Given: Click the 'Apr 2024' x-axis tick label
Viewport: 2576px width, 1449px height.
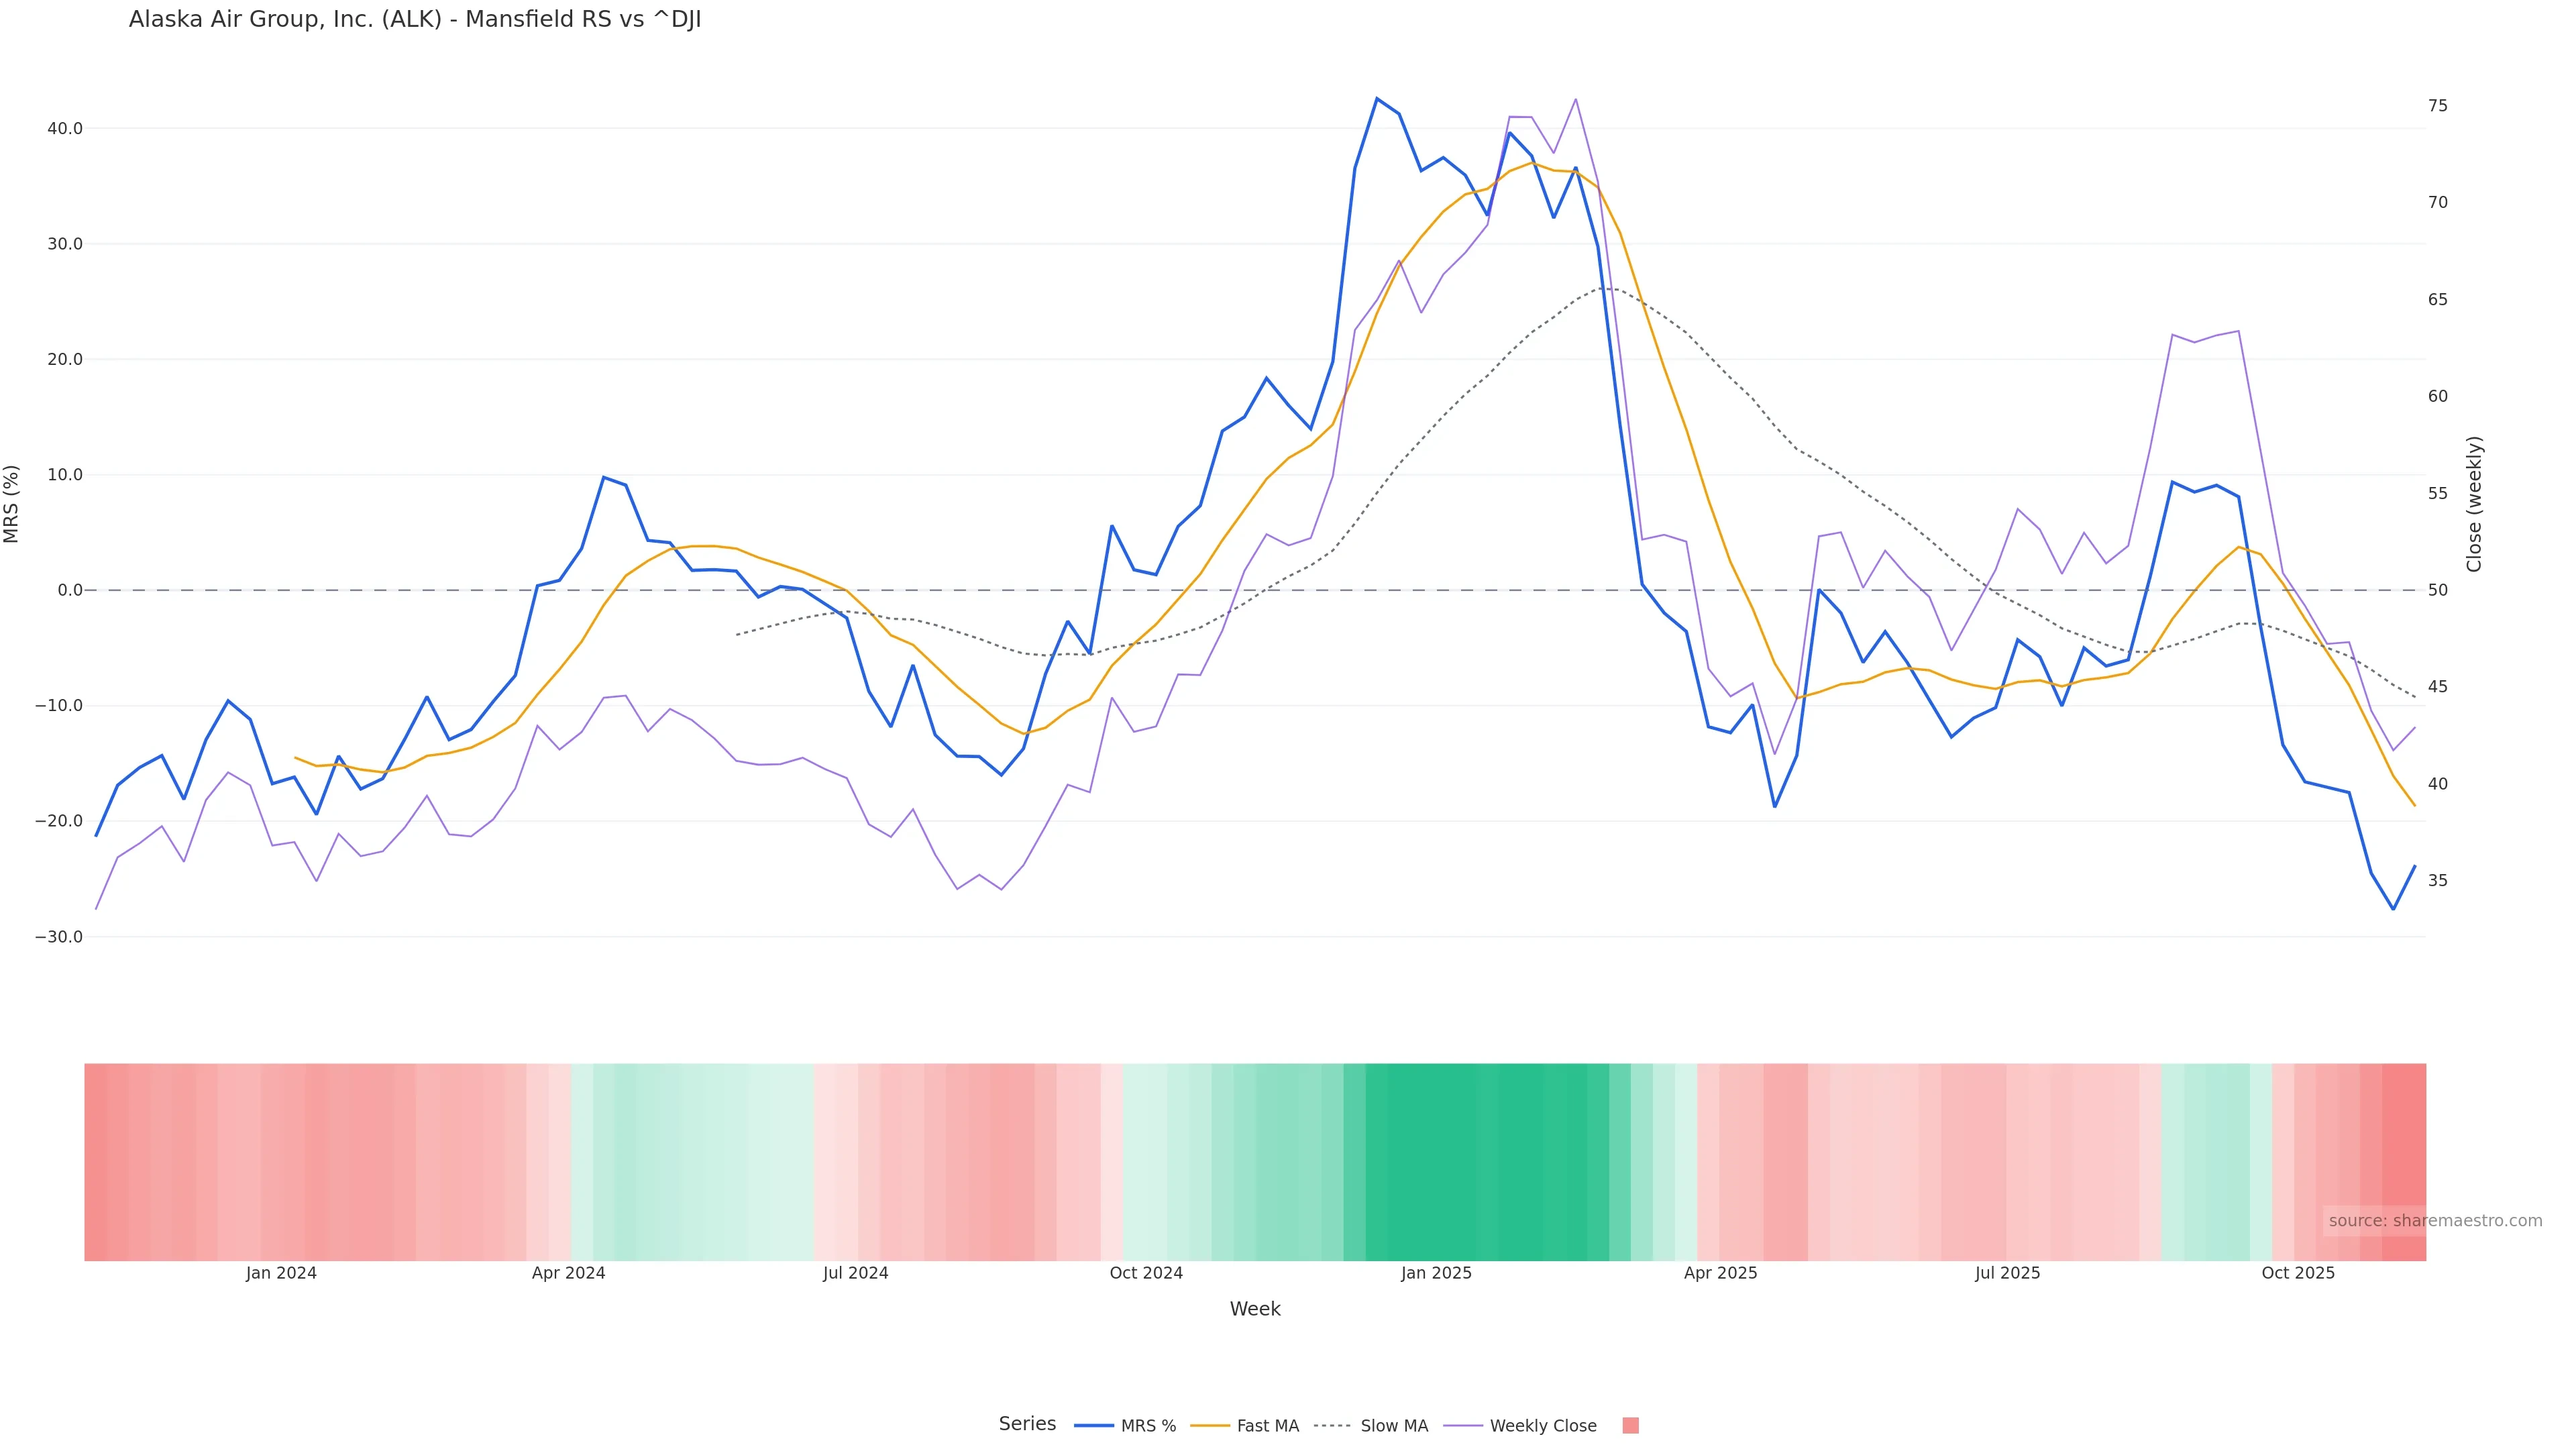Looking at the screenshot, I should (x=568, y=1273).
